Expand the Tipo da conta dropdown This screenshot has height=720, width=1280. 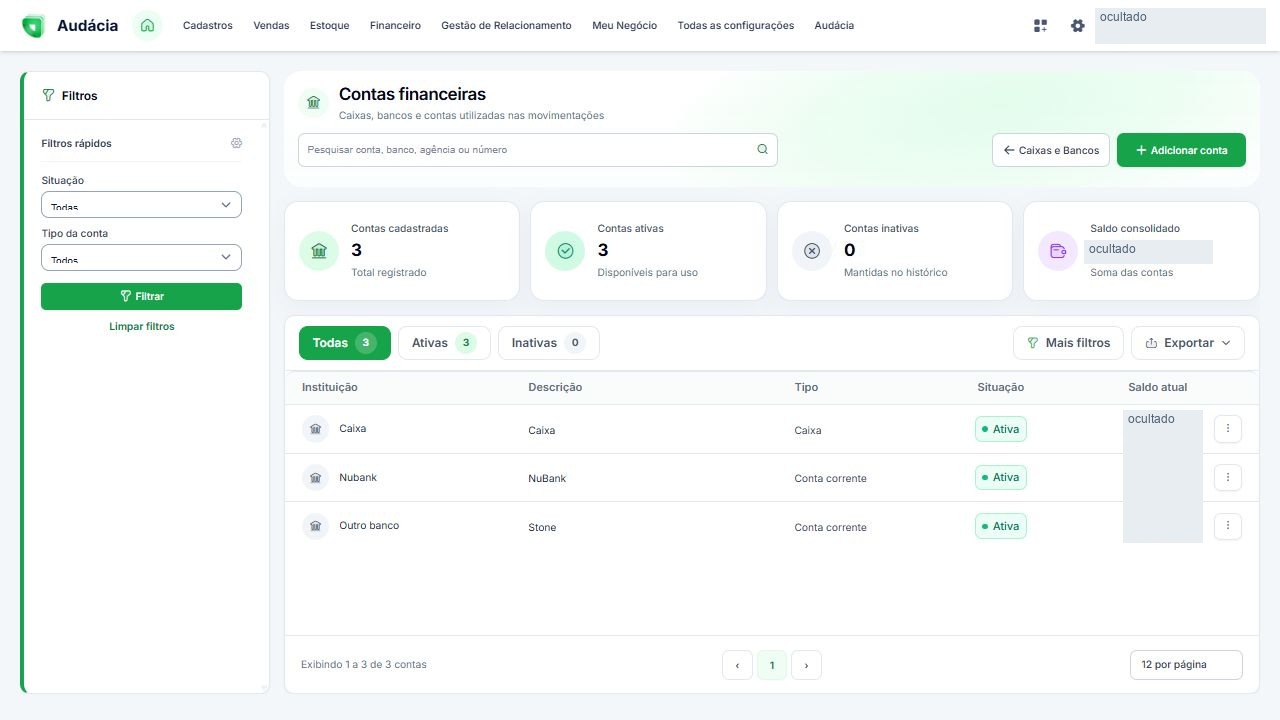141,257
